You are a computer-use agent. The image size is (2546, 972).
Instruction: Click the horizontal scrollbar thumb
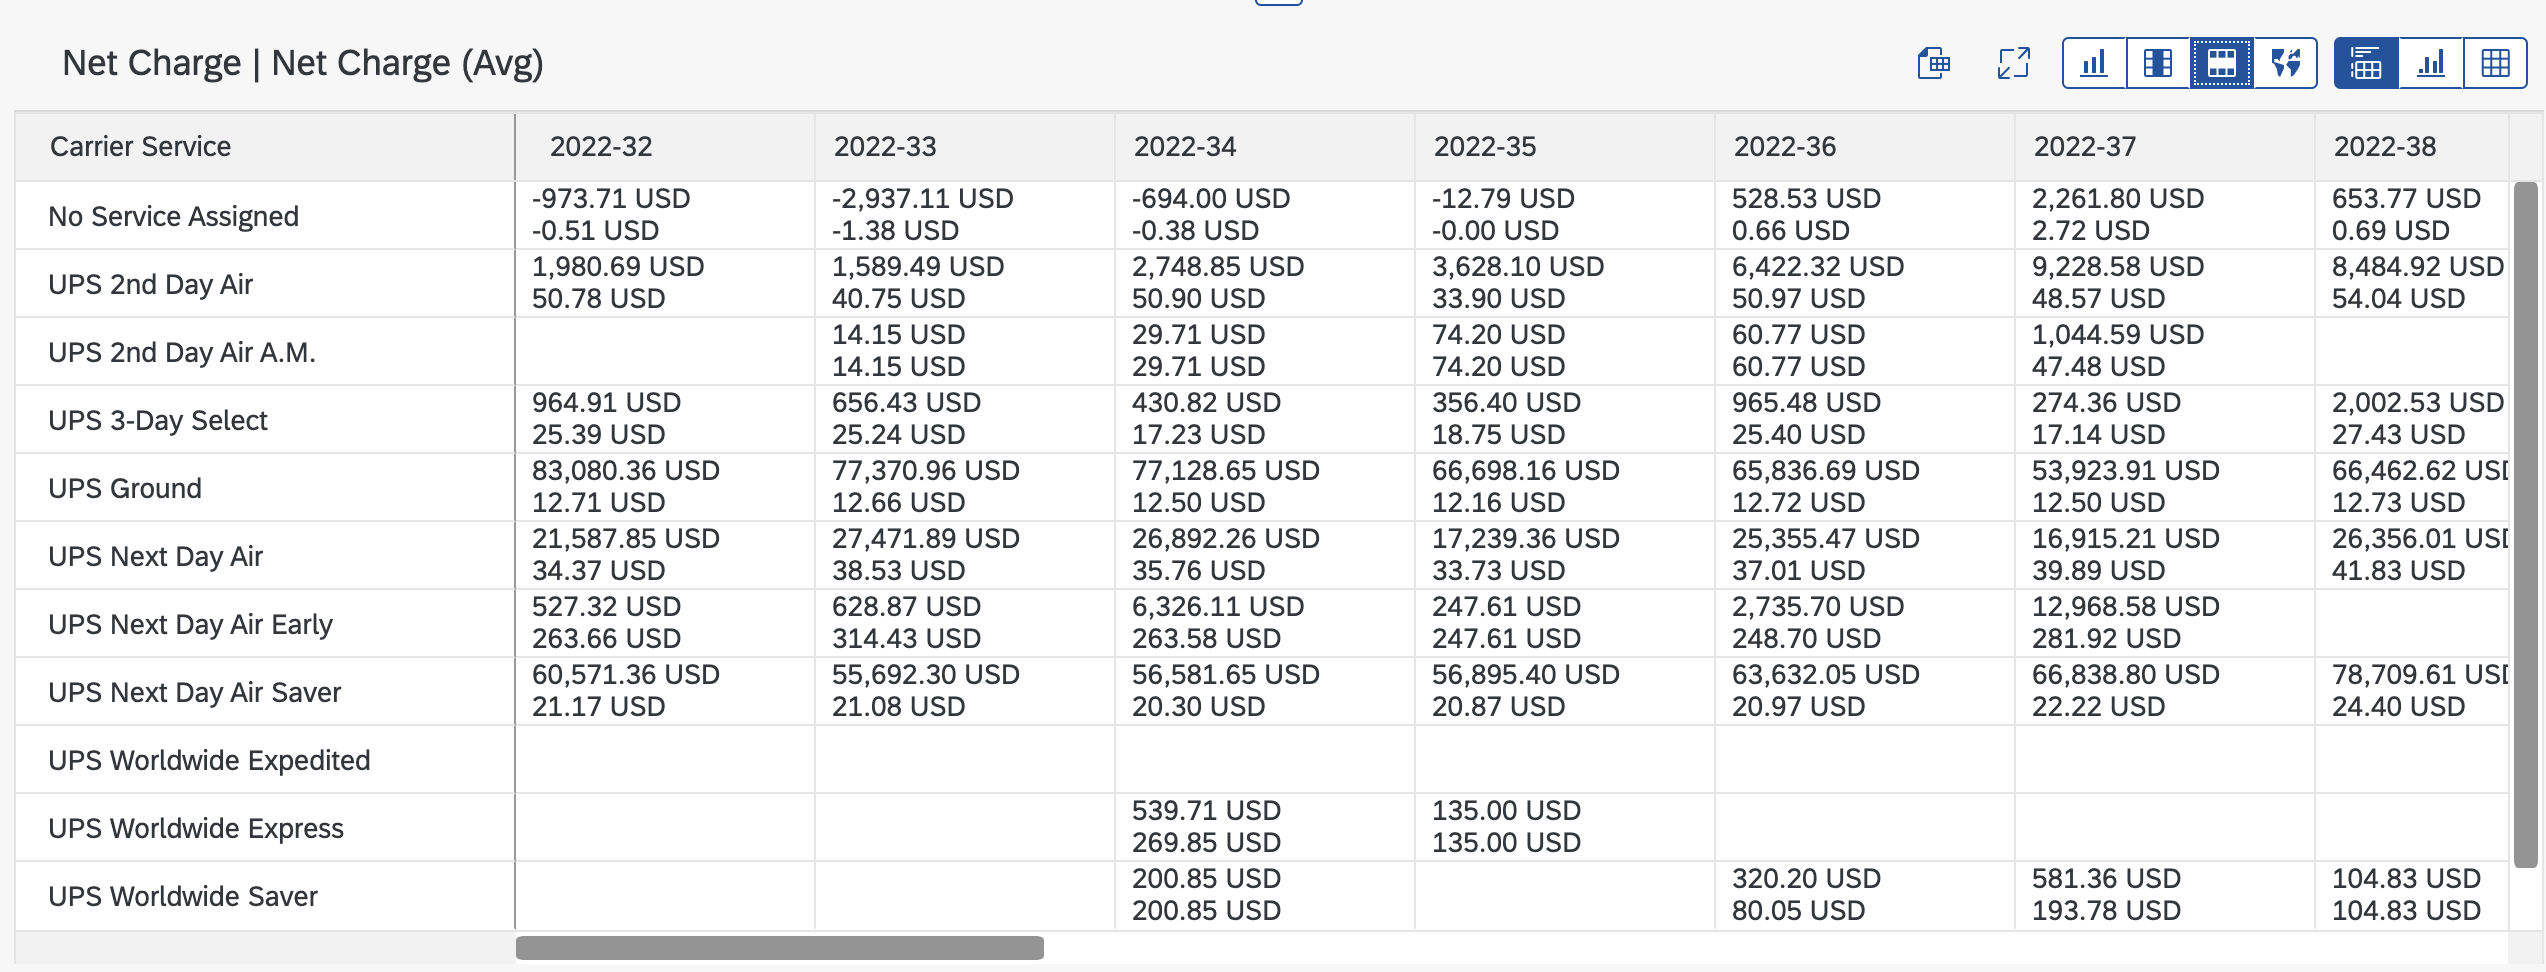point(780,948)
